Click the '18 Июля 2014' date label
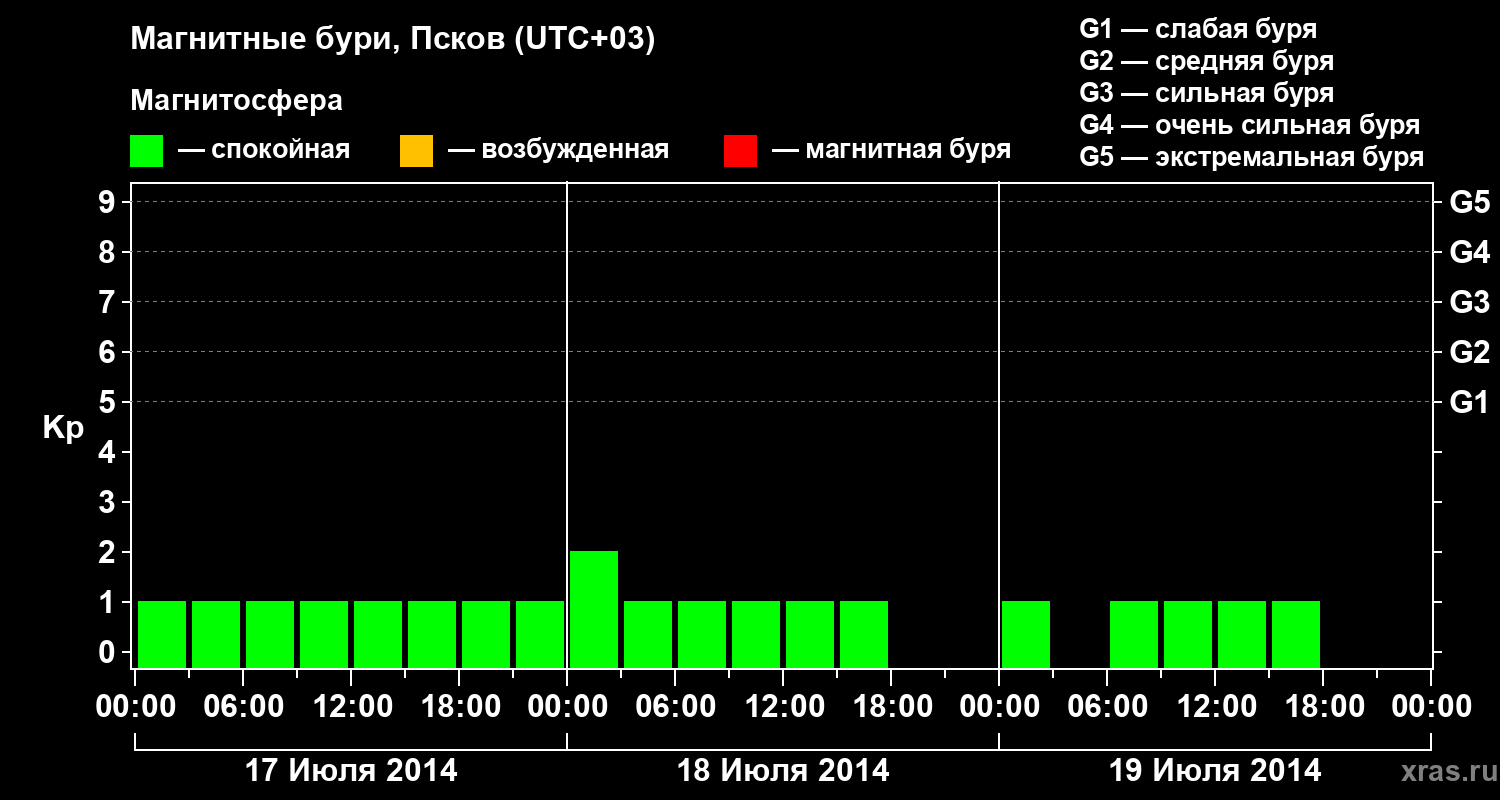1500x800 pixels. (x=783, y=771)
